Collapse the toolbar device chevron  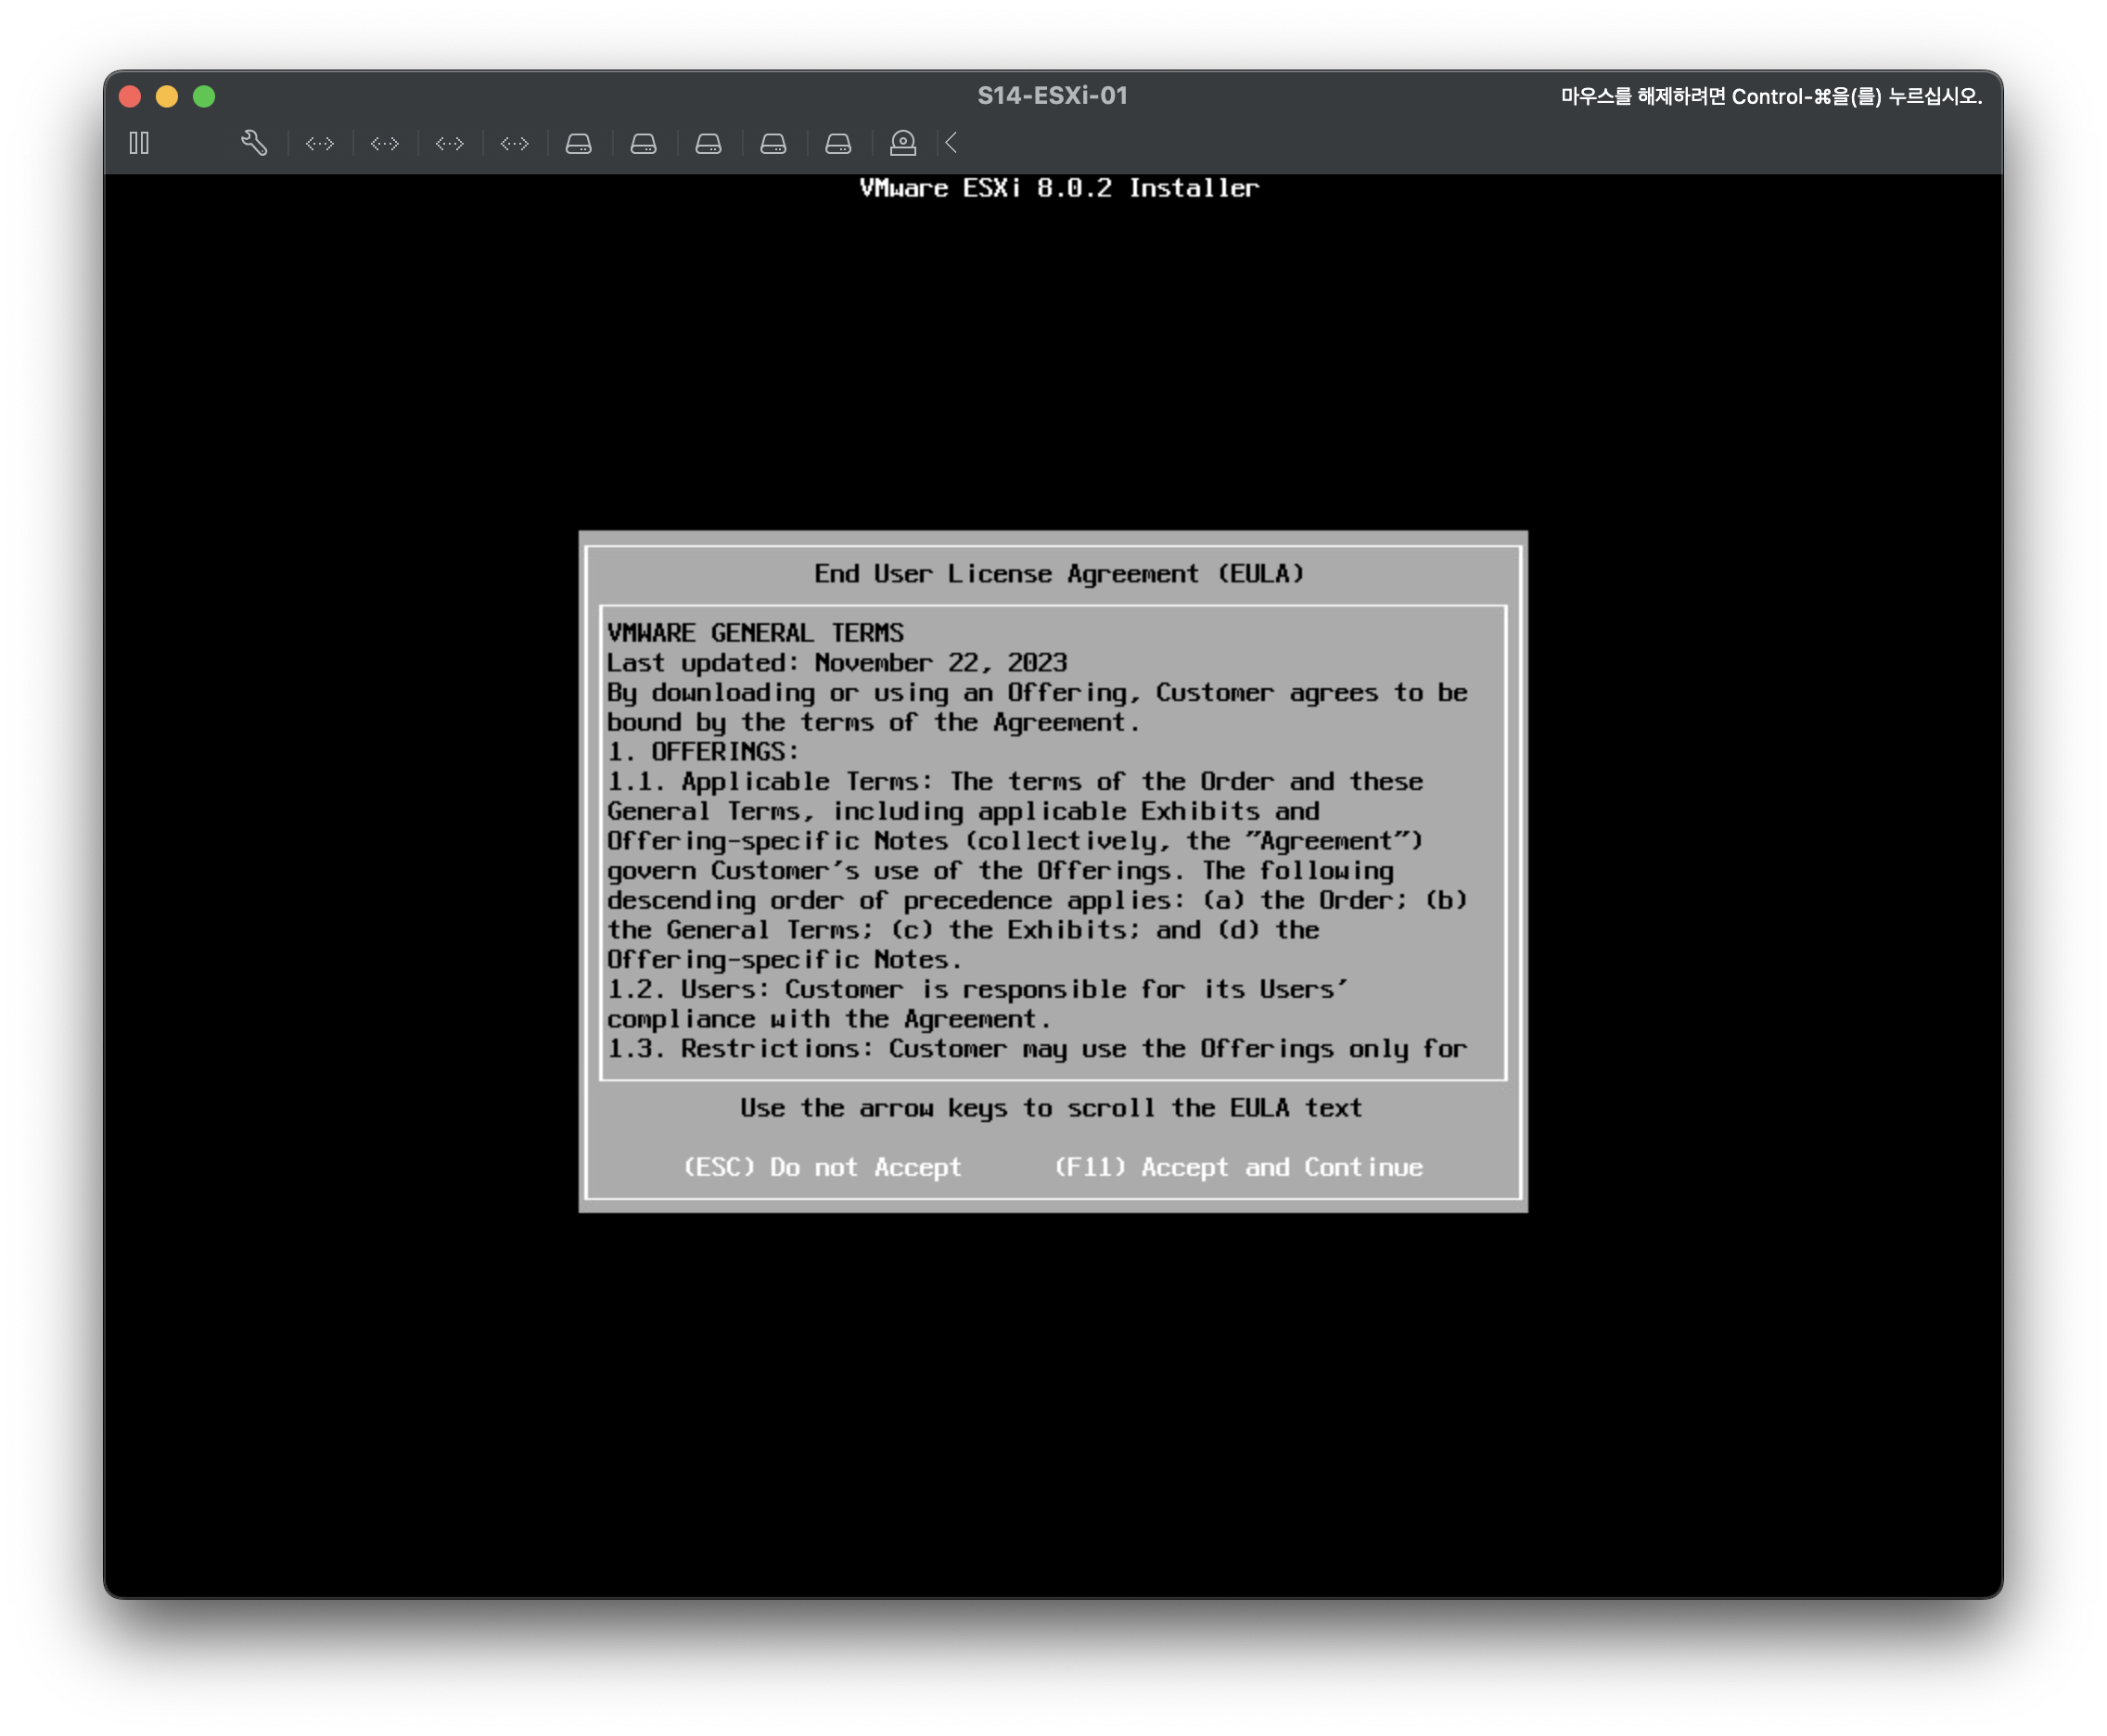tap(951, 143)
